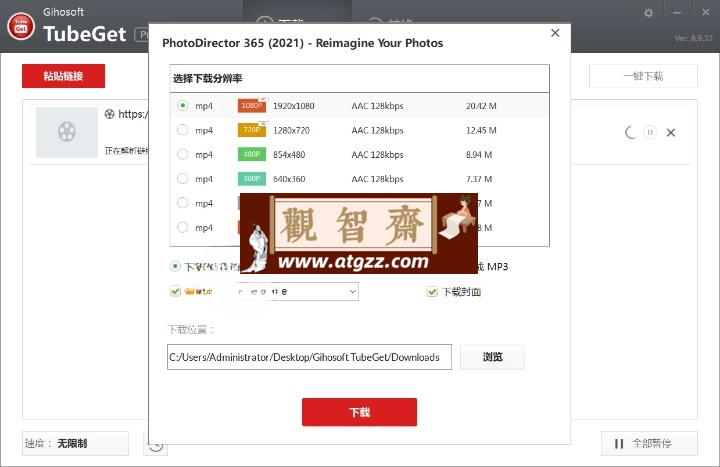Select the download video radio option below list

[x=175, y=266]
